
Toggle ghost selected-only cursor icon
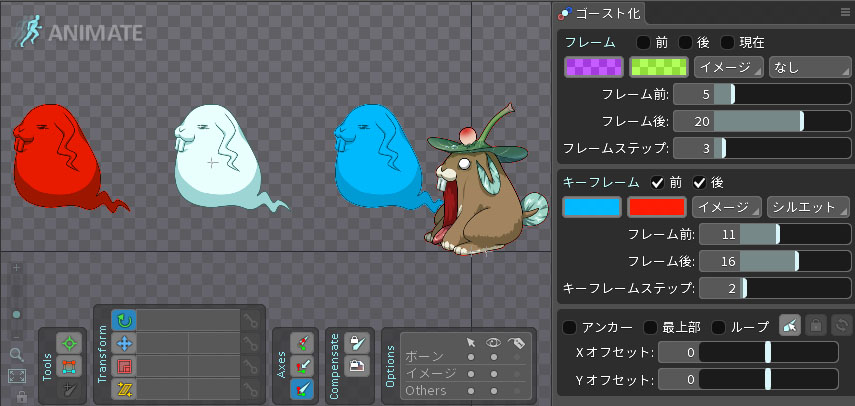(790, 326)
